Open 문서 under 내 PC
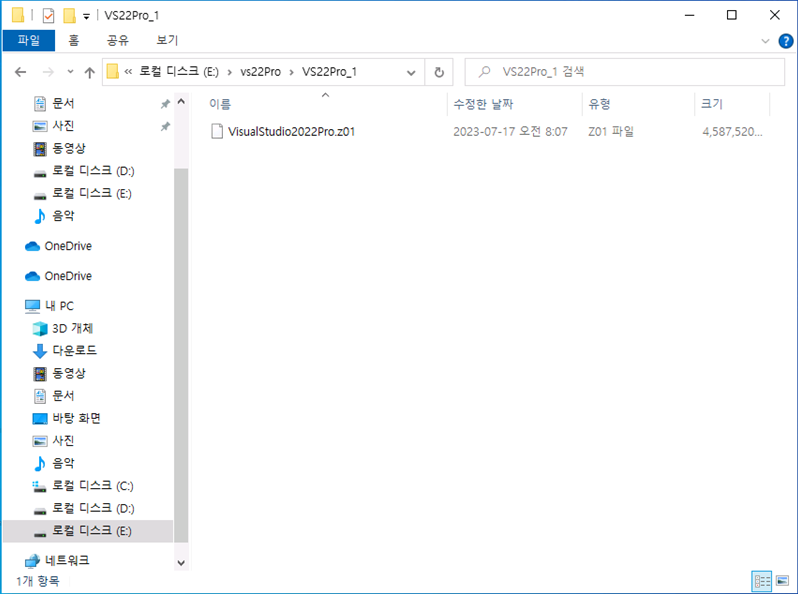798x594 pixels. (x=63, y=395)
